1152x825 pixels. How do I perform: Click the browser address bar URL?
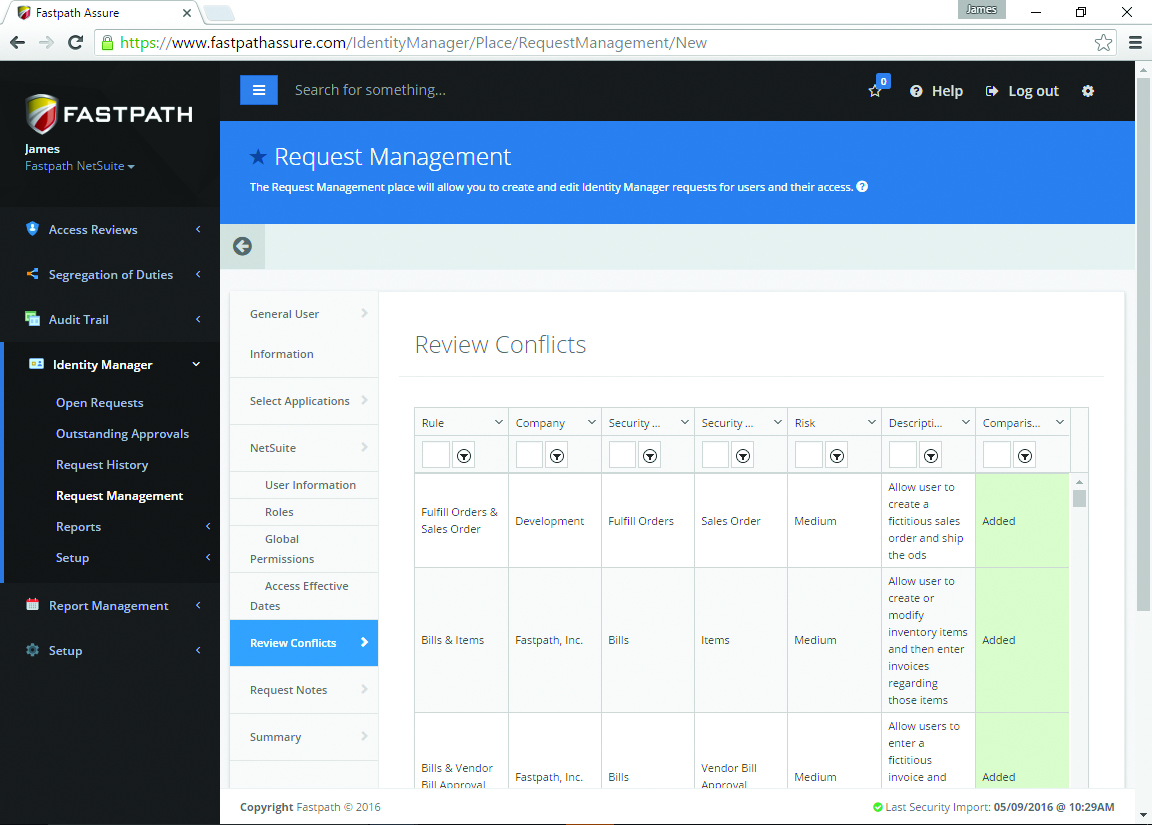414,43
